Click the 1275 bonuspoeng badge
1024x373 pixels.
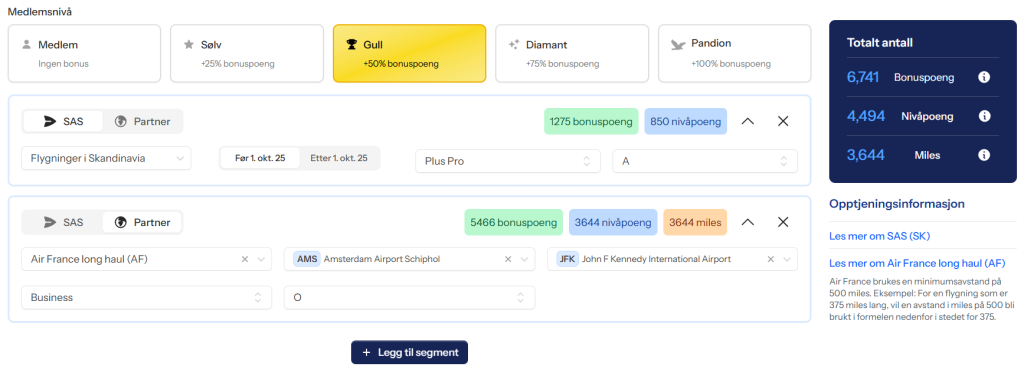pos(591,122)
